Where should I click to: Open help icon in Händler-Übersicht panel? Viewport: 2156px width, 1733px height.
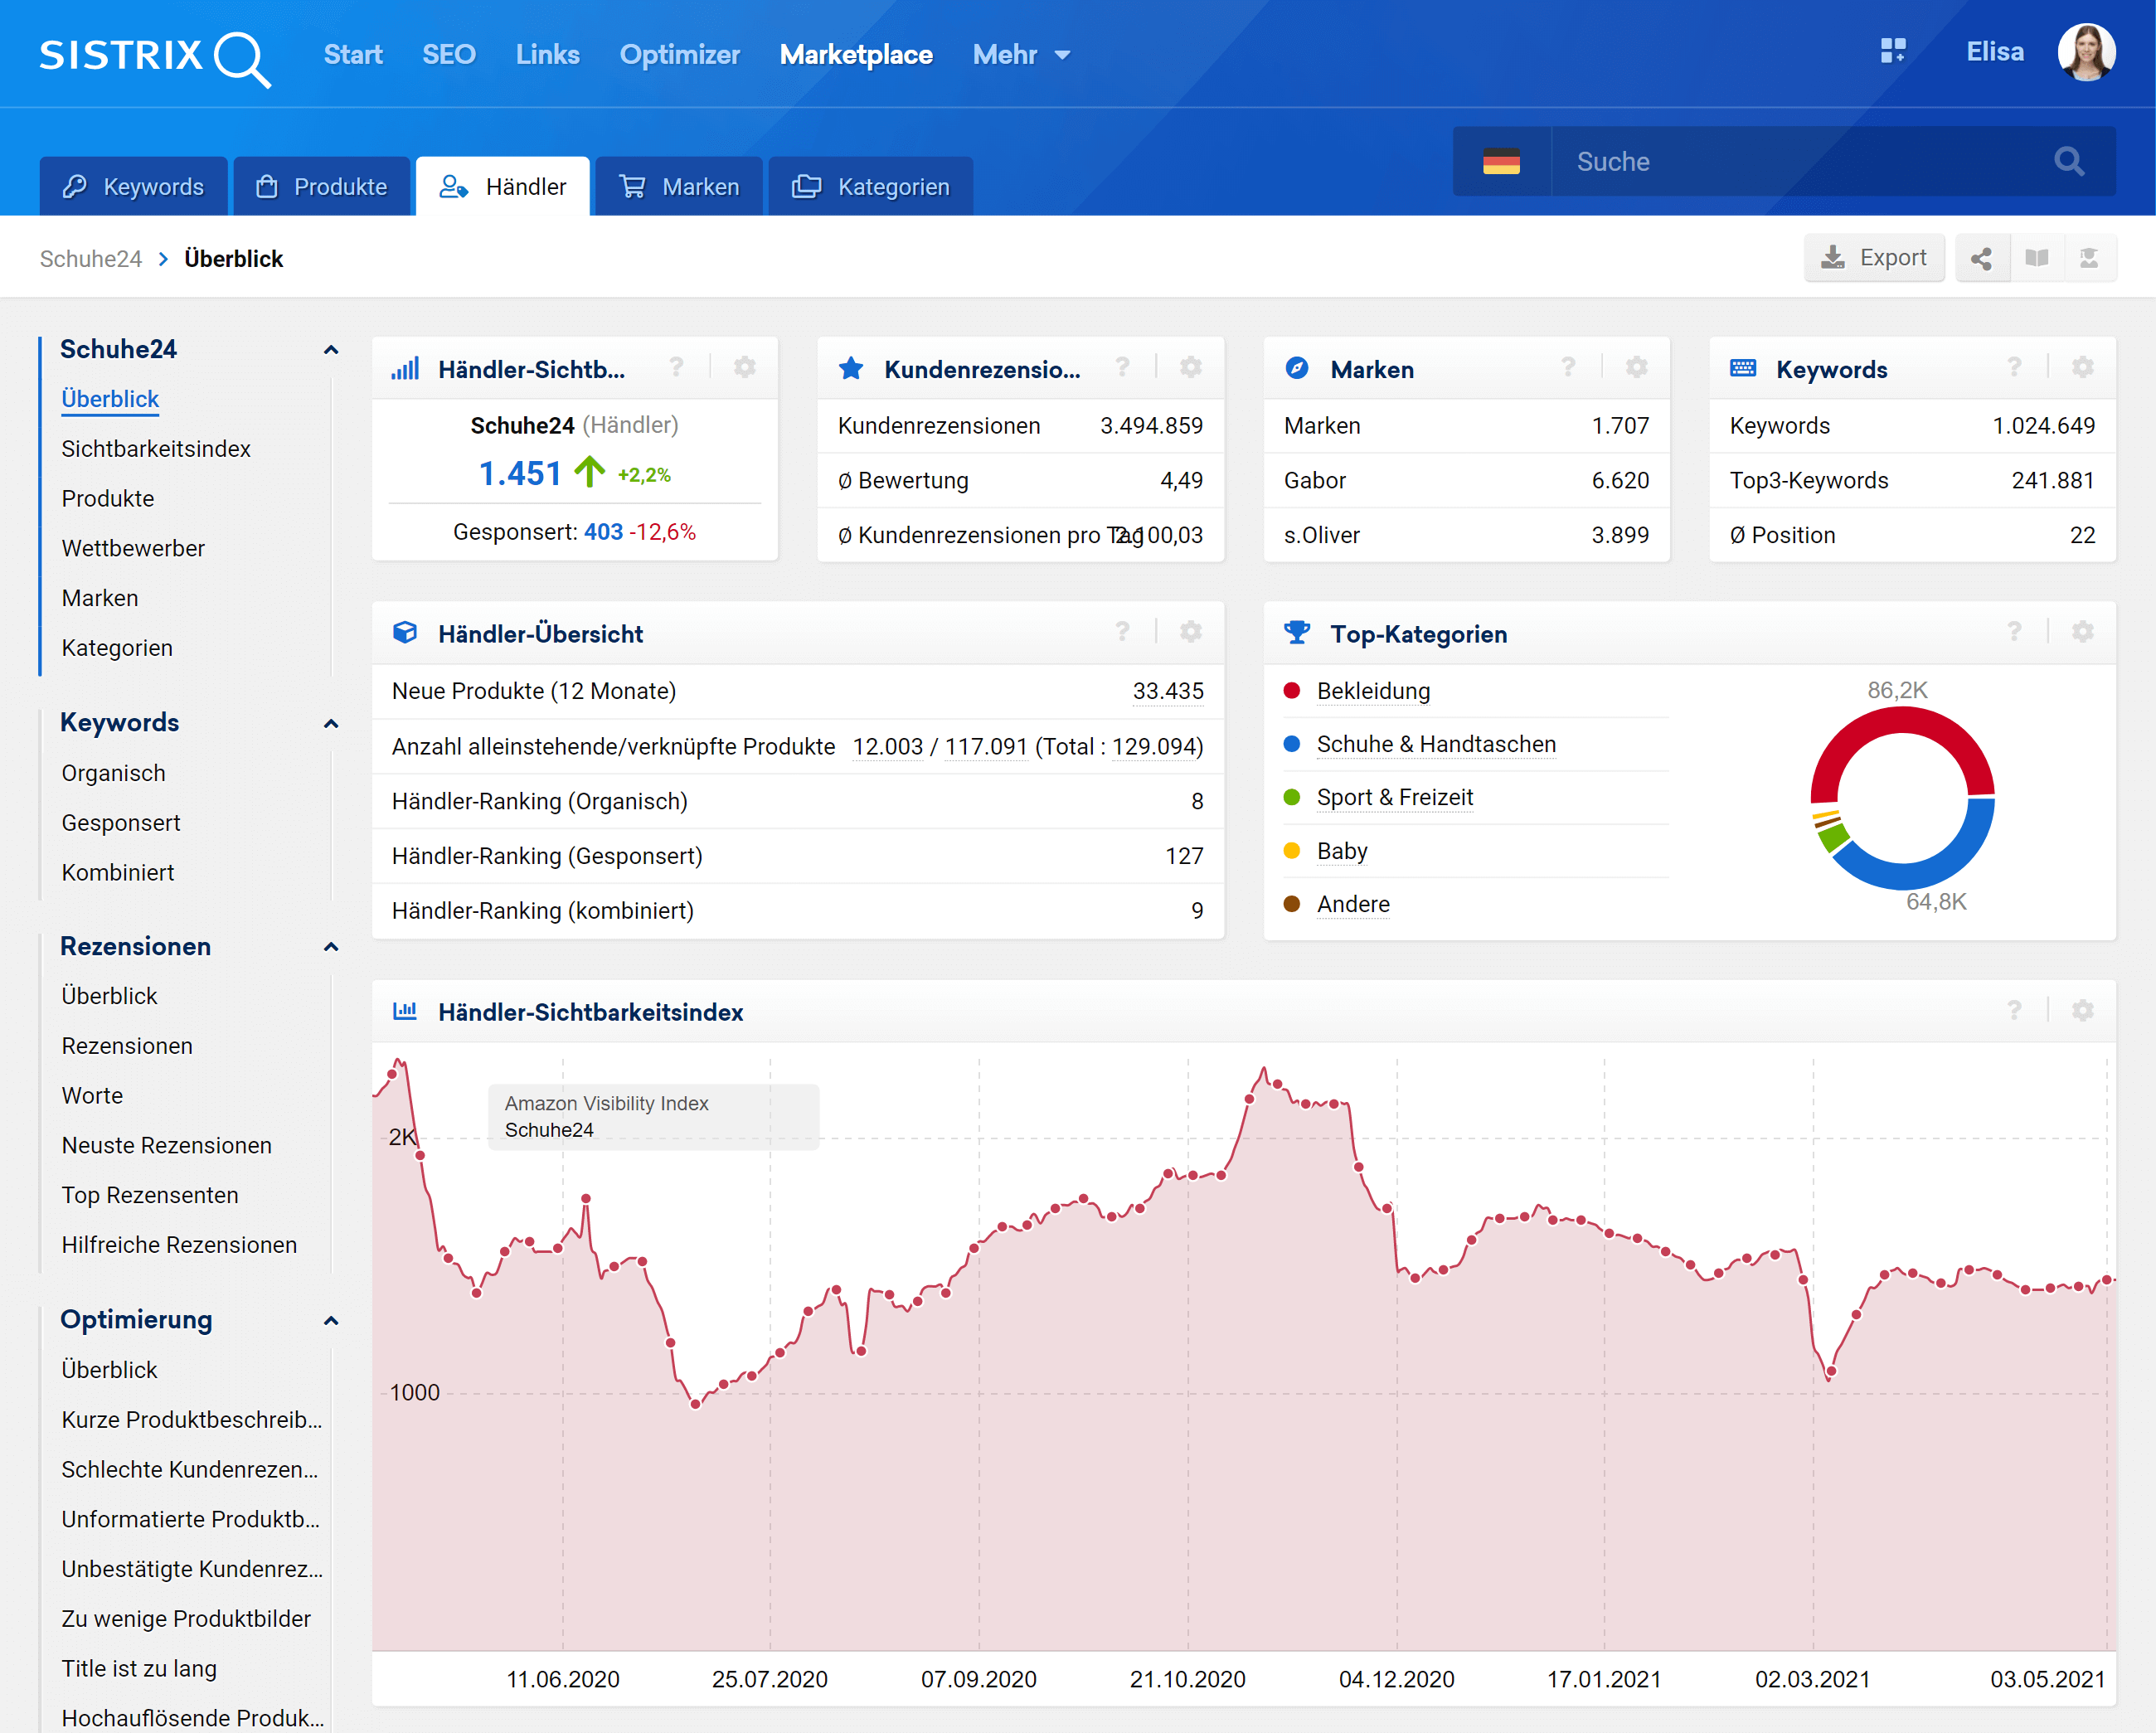coord(1122,632)
